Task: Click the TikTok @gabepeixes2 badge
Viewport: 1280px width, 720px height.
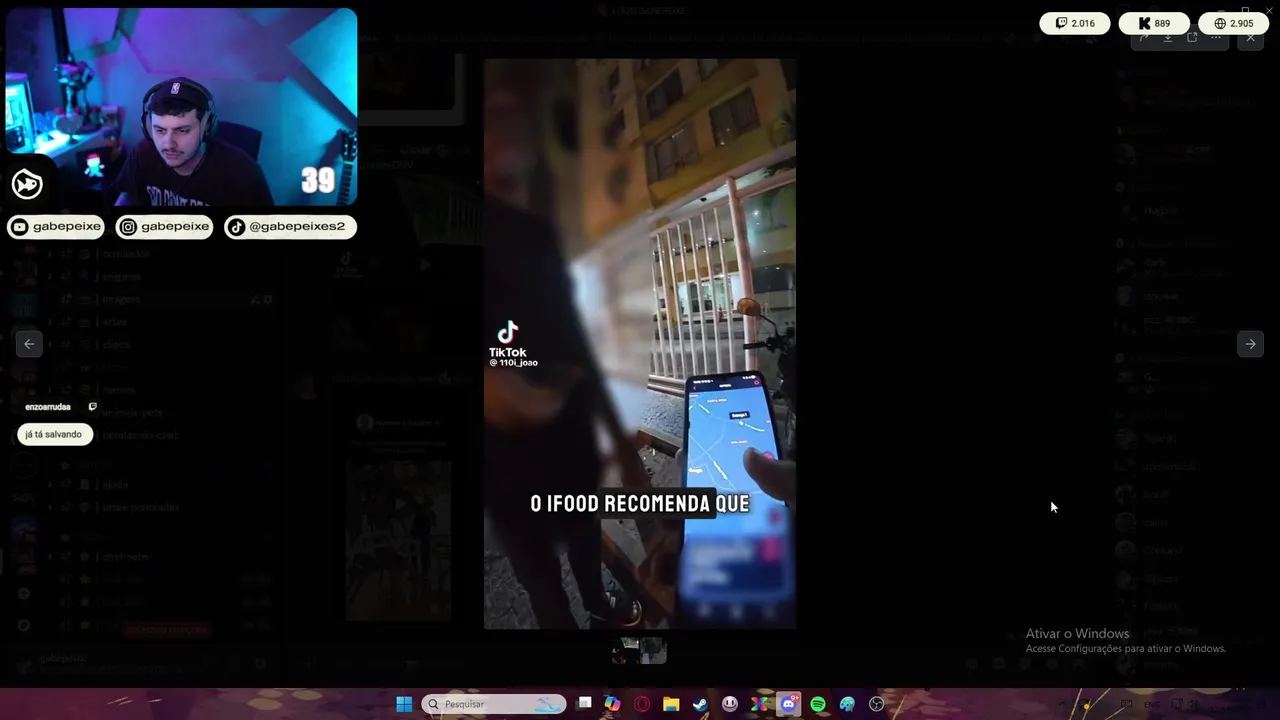Action: tap(290, 227)
